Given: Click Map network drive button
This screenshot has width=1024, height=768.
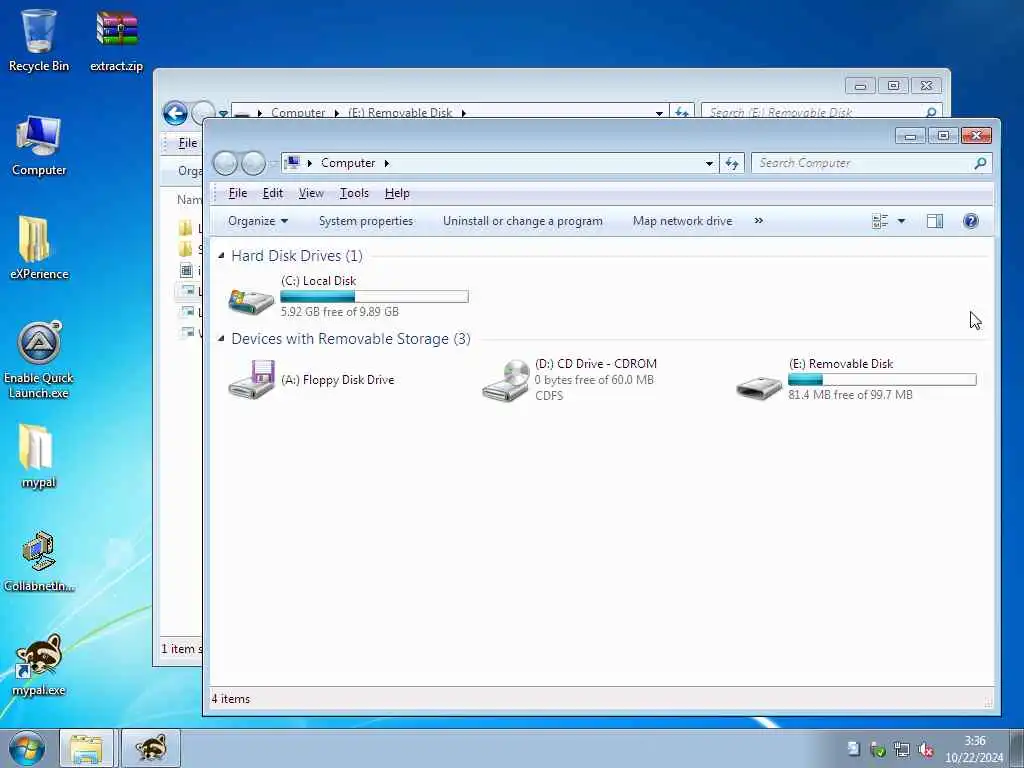Looking at the screenshot, I should point(682,221).
